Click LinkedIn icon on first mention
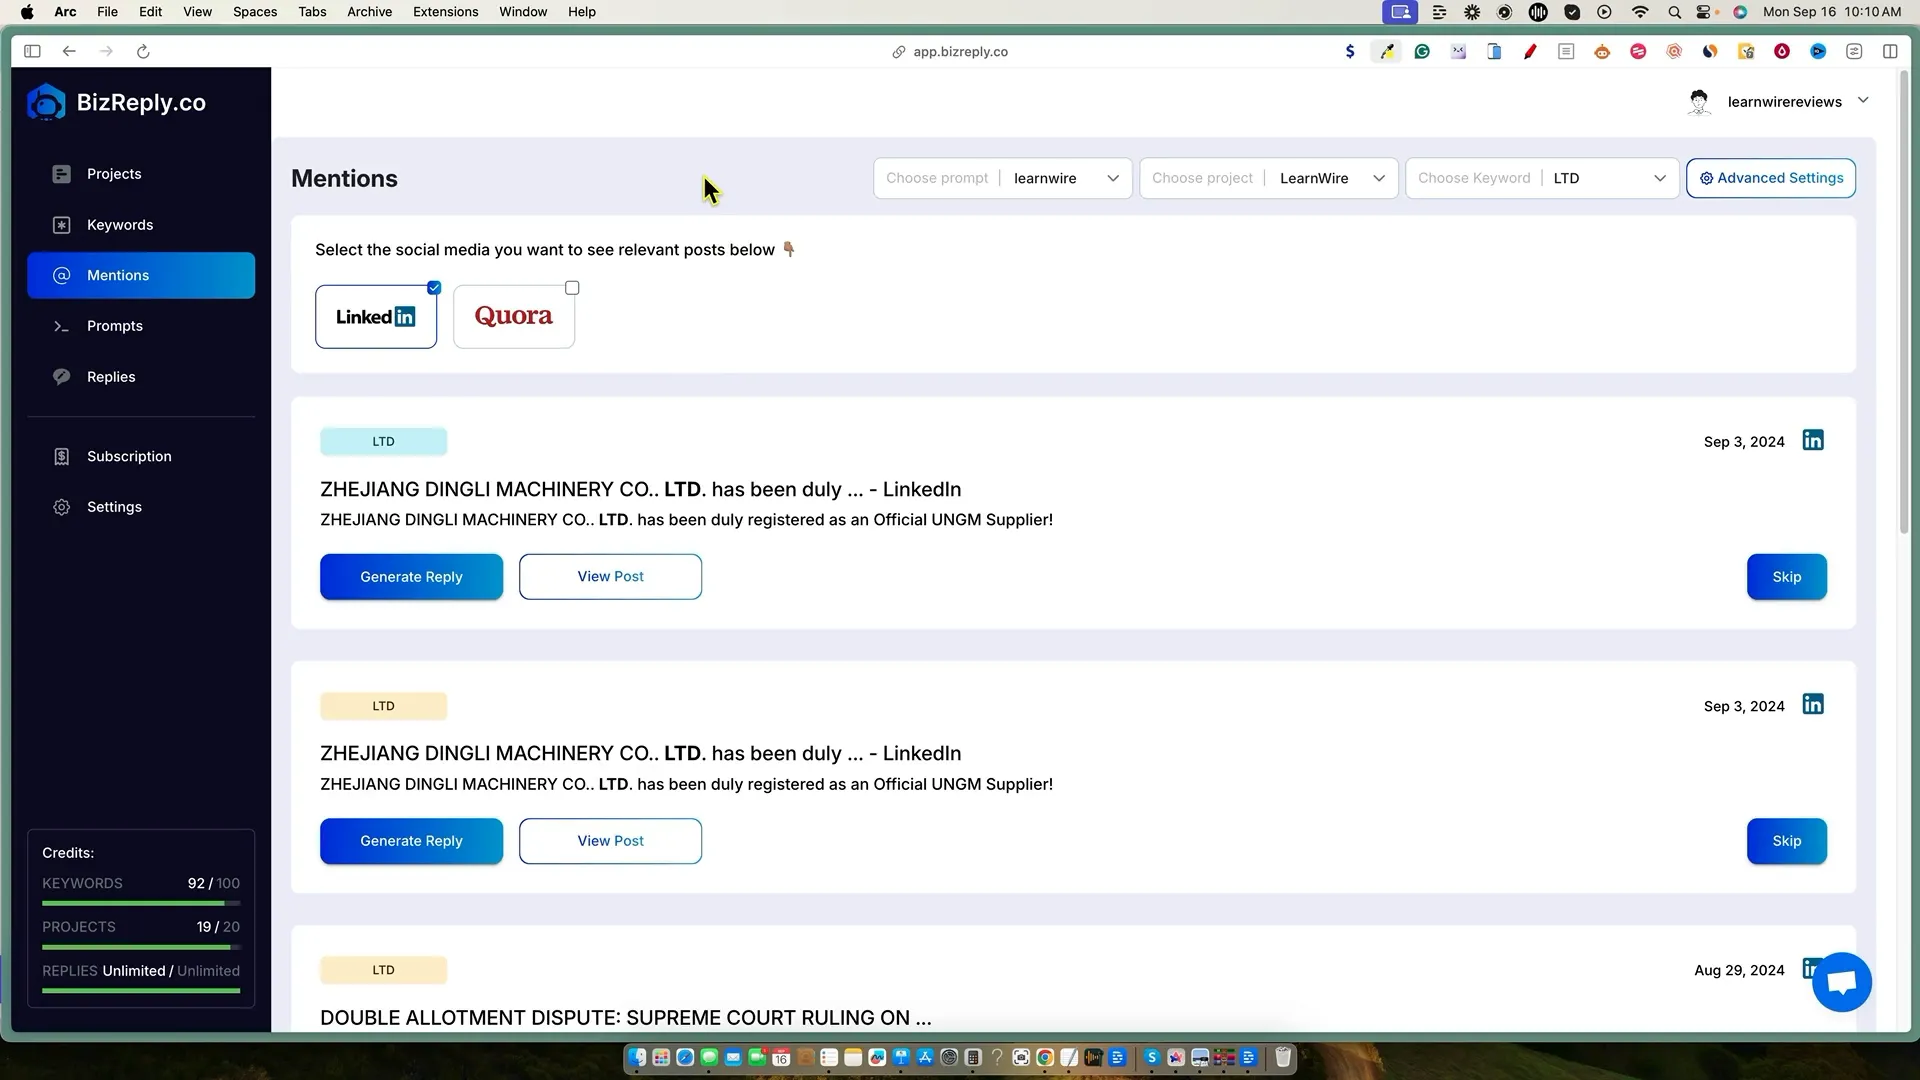 tap(1813, 441)
